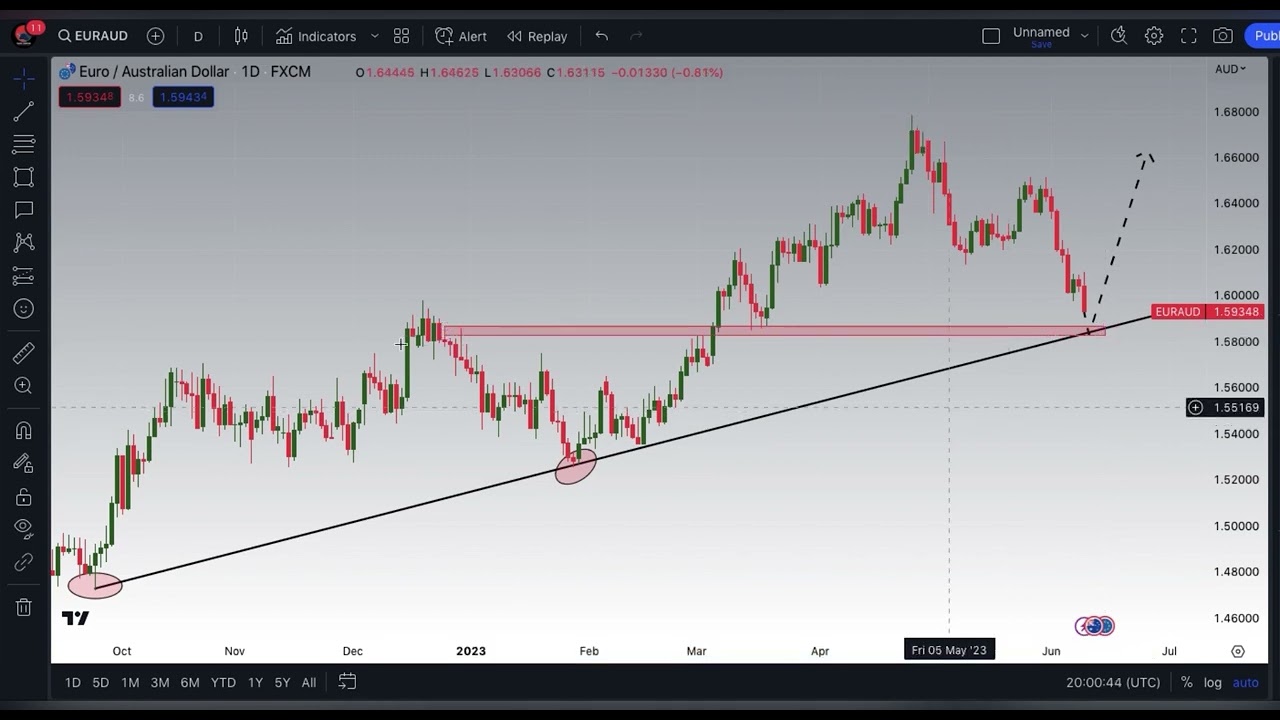Click the remove drawings trash icon

click(24, 607)
